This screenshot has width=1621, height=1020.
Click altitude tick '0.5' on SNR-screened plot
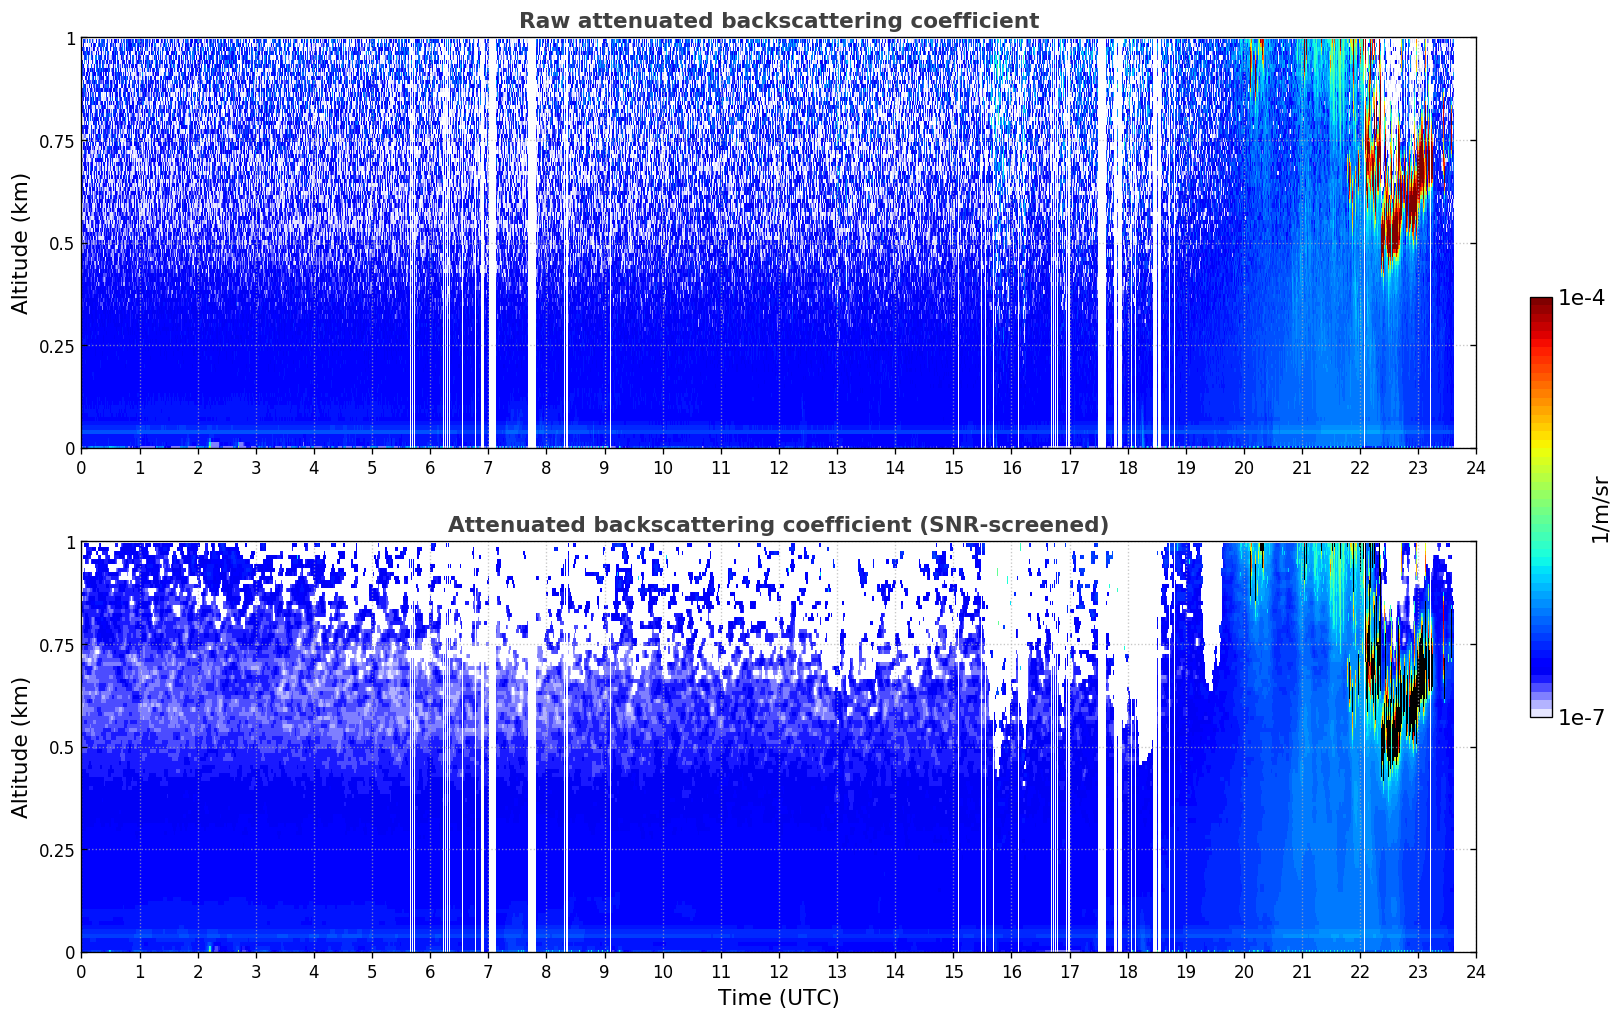(x=62, y=747)
